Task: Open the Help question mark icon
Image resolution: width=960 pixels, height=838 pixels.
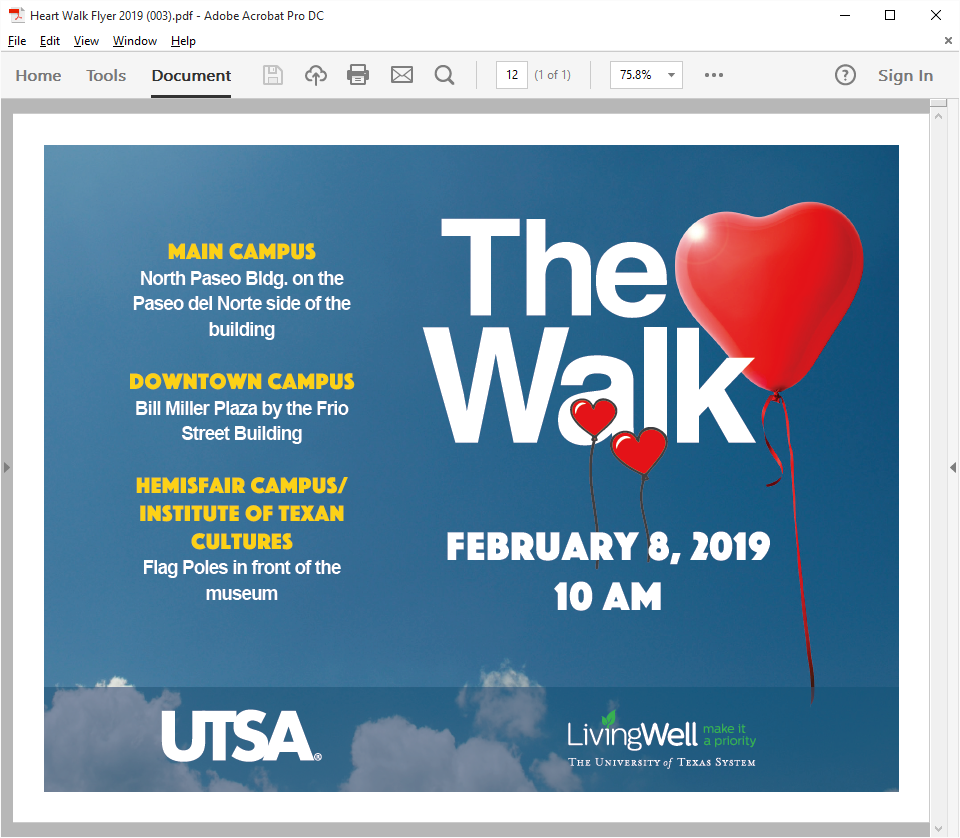Action: click(x=845, y=75)
